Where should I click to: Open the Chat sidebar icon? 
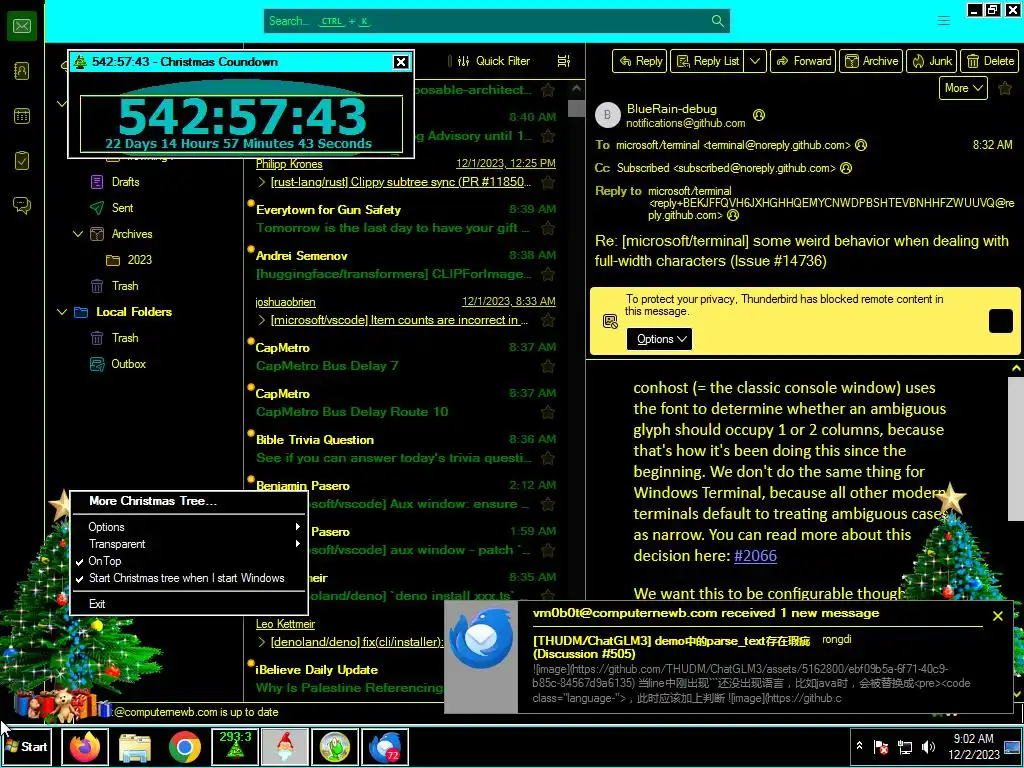22,205
